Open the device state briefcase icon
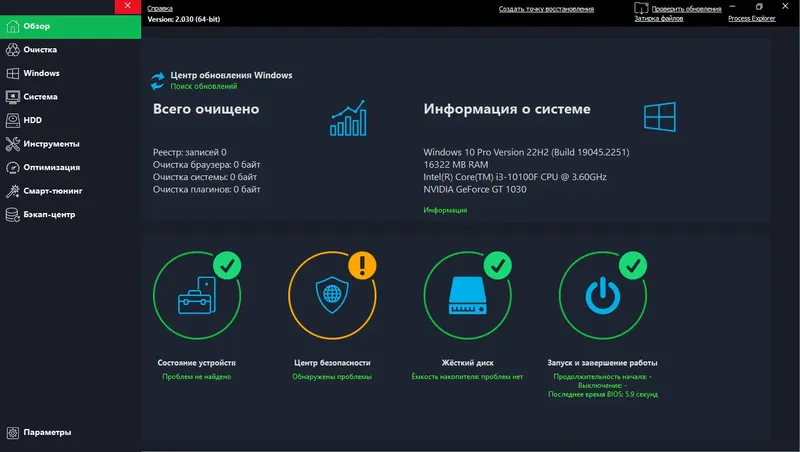800x452 pixels. point(197,295)
